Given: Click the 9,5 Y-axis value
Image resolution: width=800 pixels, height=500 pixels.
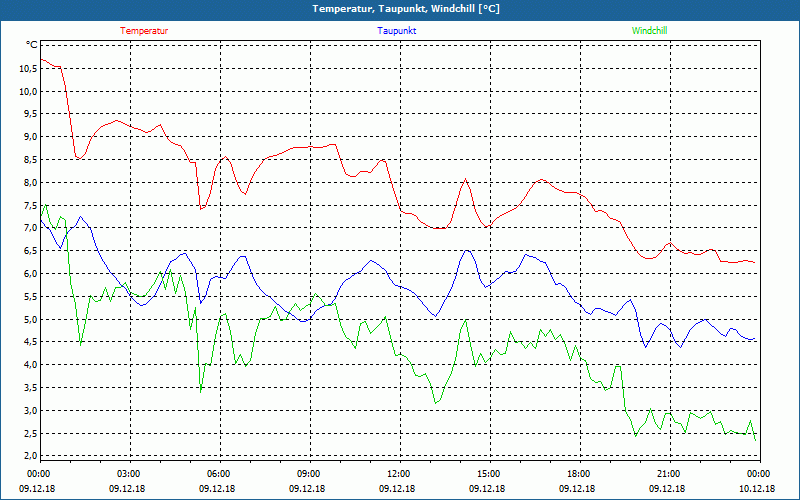Looking at the screenshot, I should (30, 114).
